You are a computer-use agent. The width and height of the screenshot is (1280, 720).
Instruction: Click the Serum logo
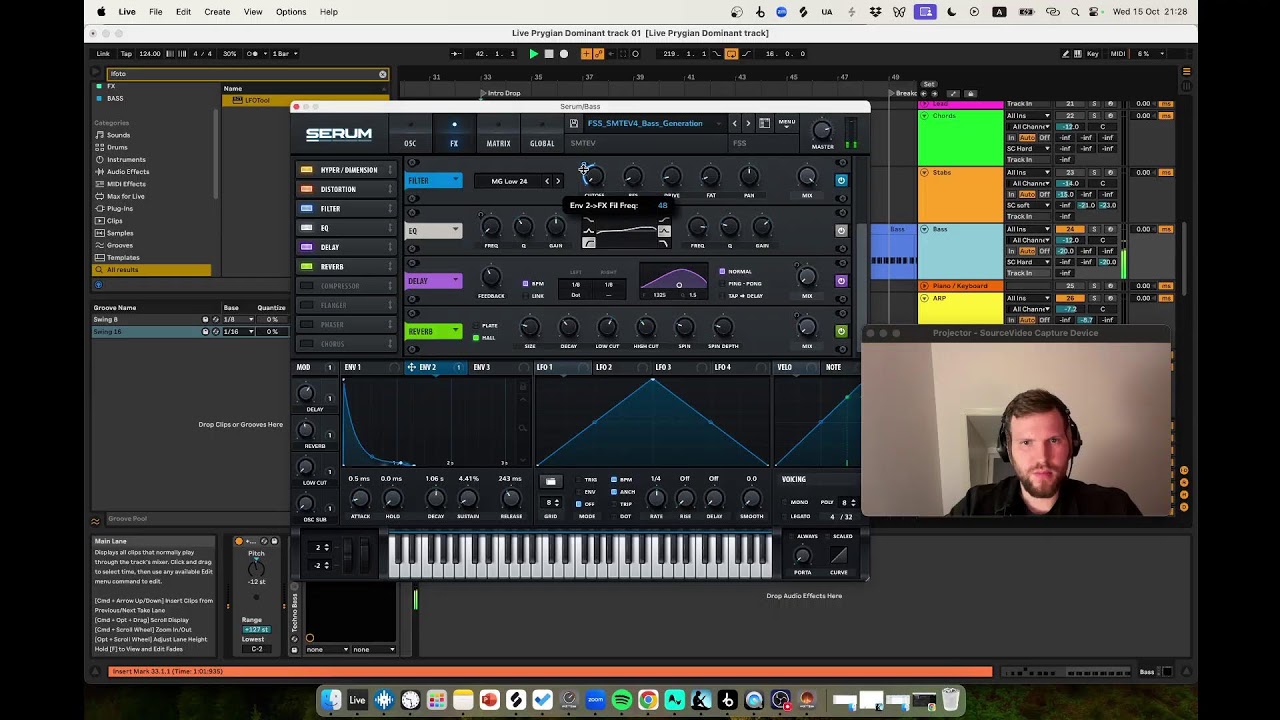[x=339, y=134]
